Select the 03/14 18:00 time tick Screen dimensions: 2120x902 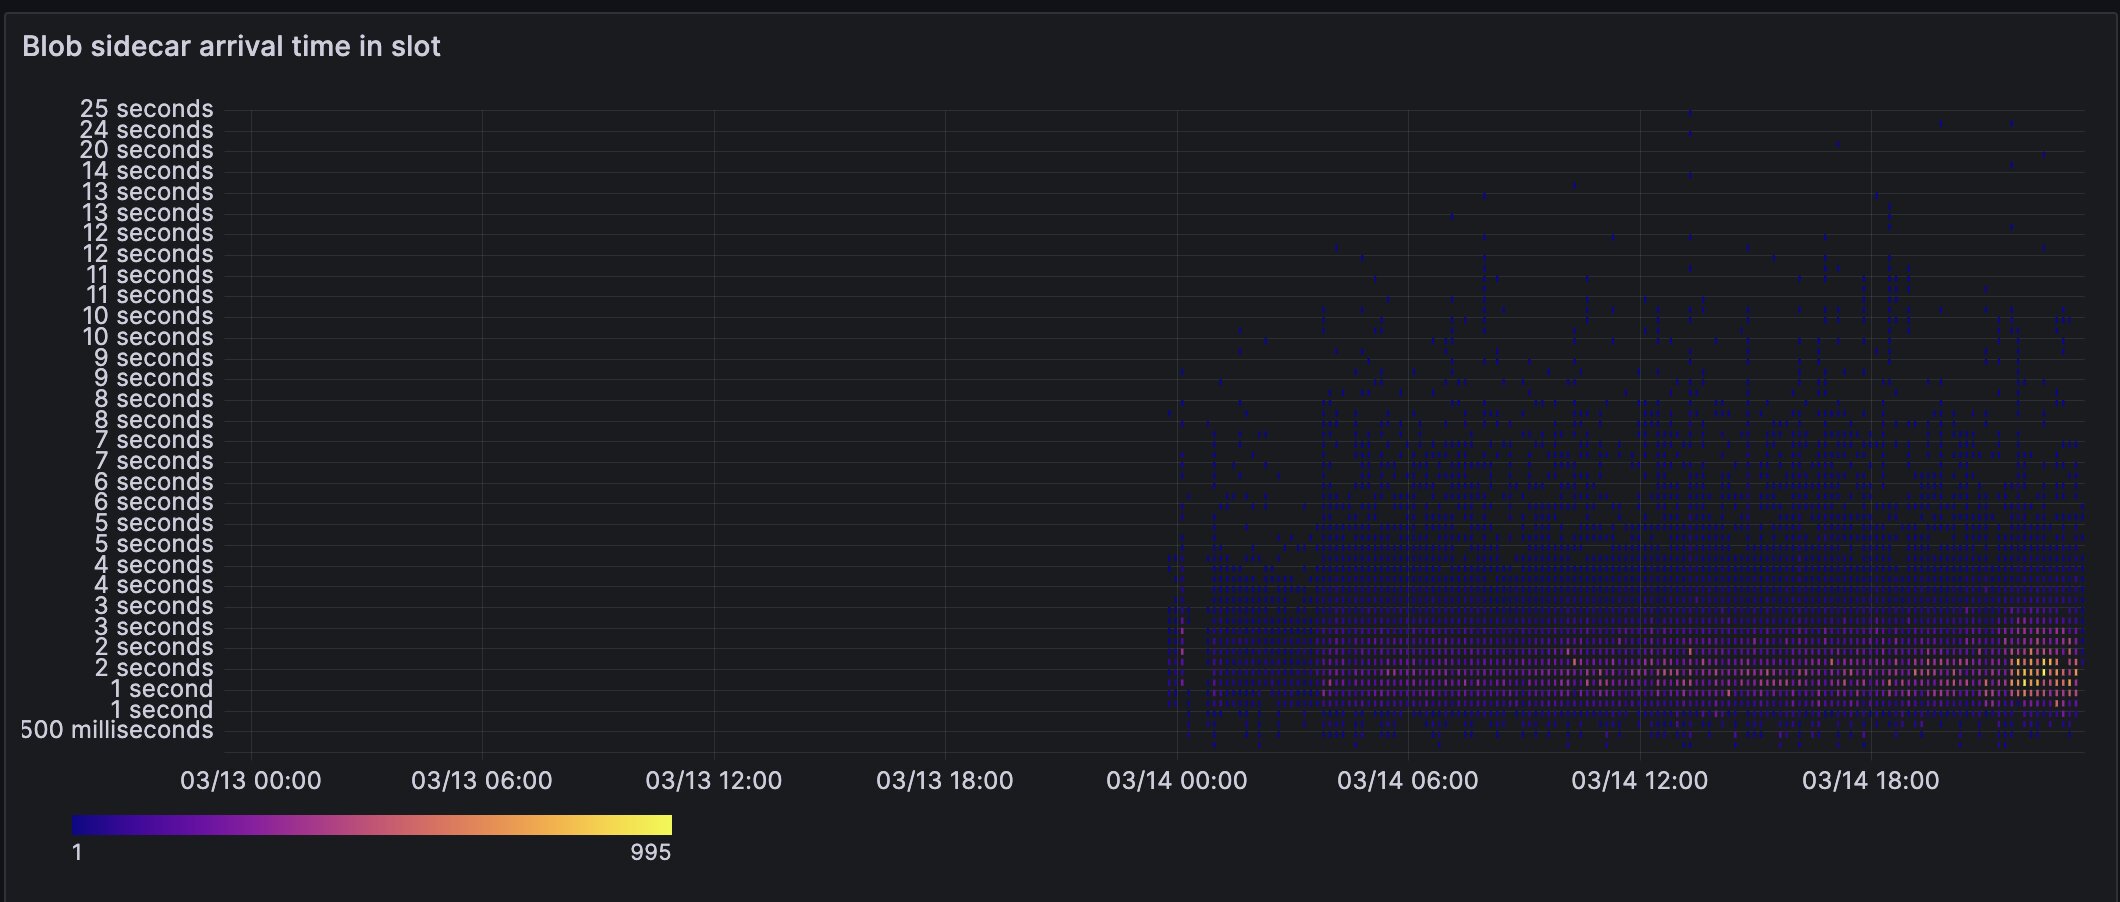tap(1870, 781)
